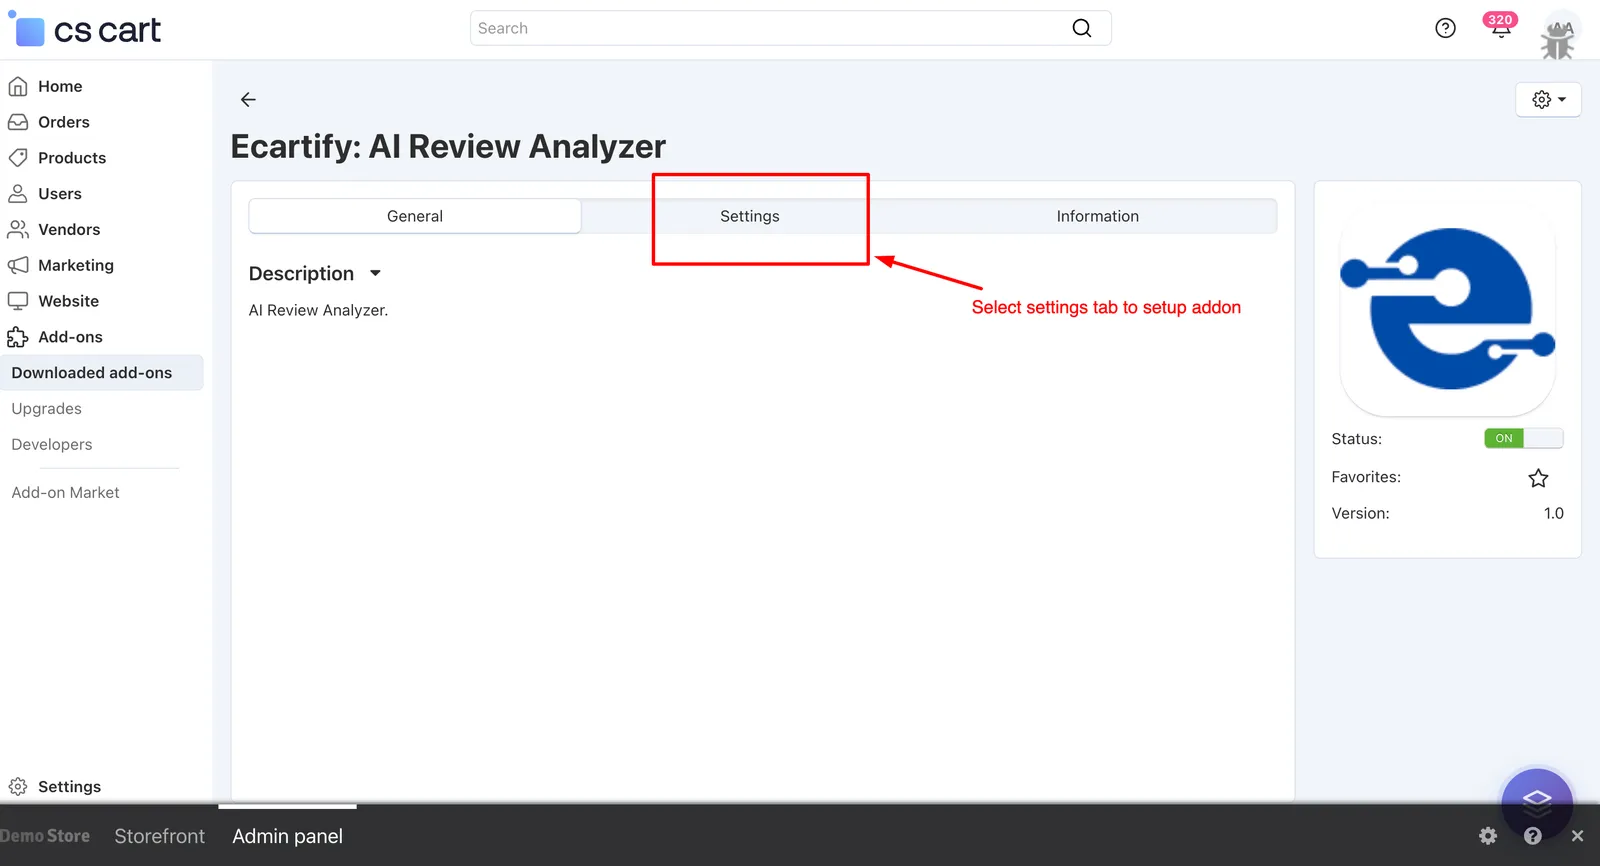Screen dimensions: 1600x866
Task: Click the Home house icon
Action: (x=18, y=86)
